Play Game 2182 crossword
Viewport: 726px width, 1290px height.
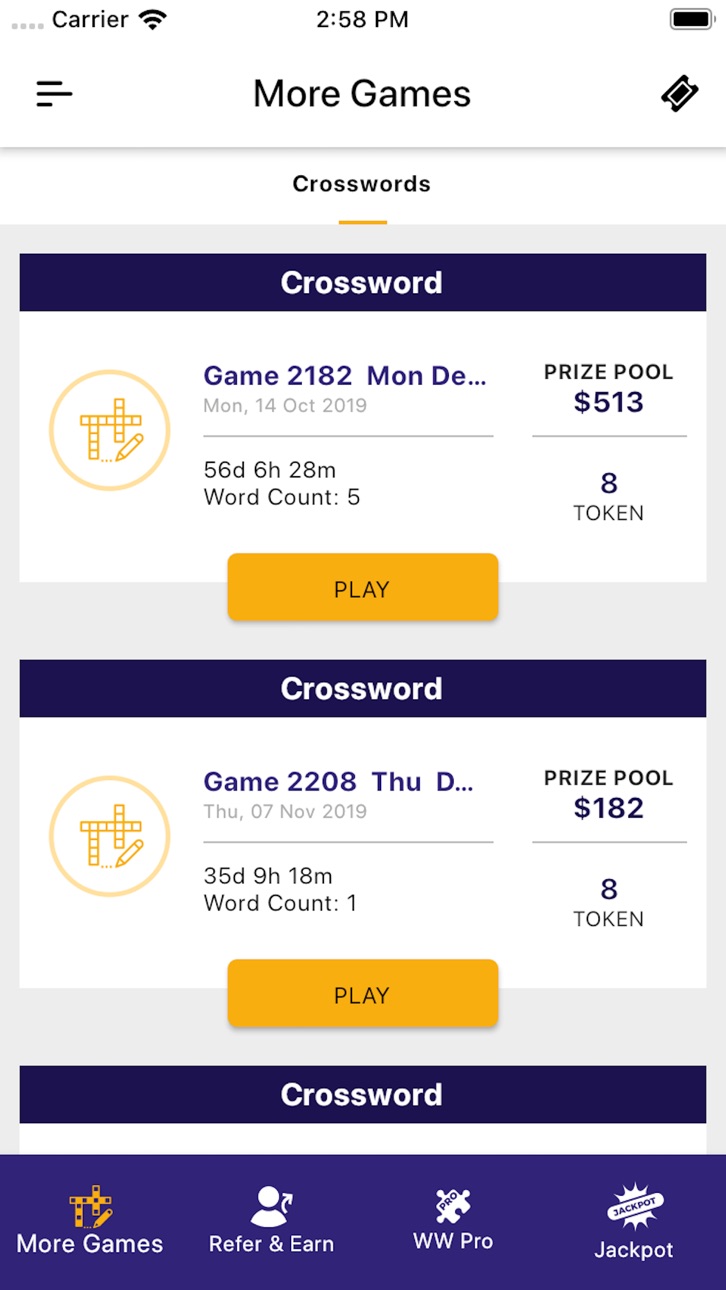pos(362,588)
